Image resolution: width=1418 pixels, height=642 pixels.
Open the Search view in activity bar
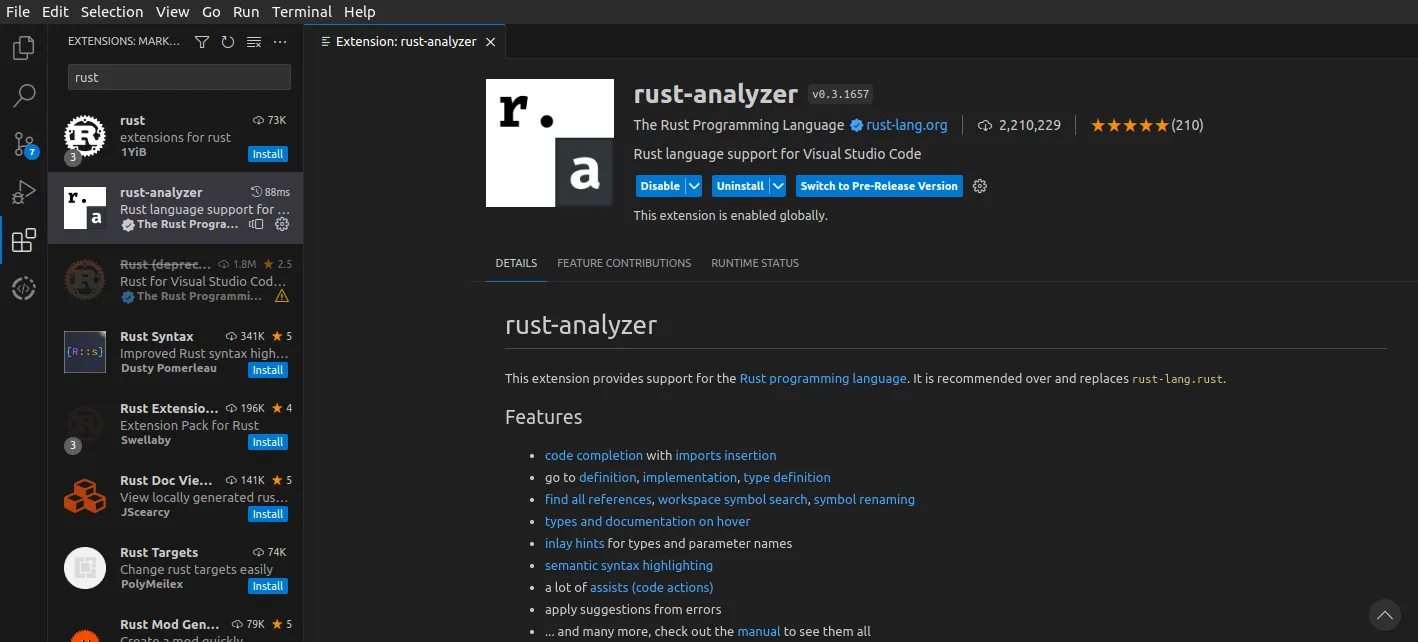[x=24, y=96]
